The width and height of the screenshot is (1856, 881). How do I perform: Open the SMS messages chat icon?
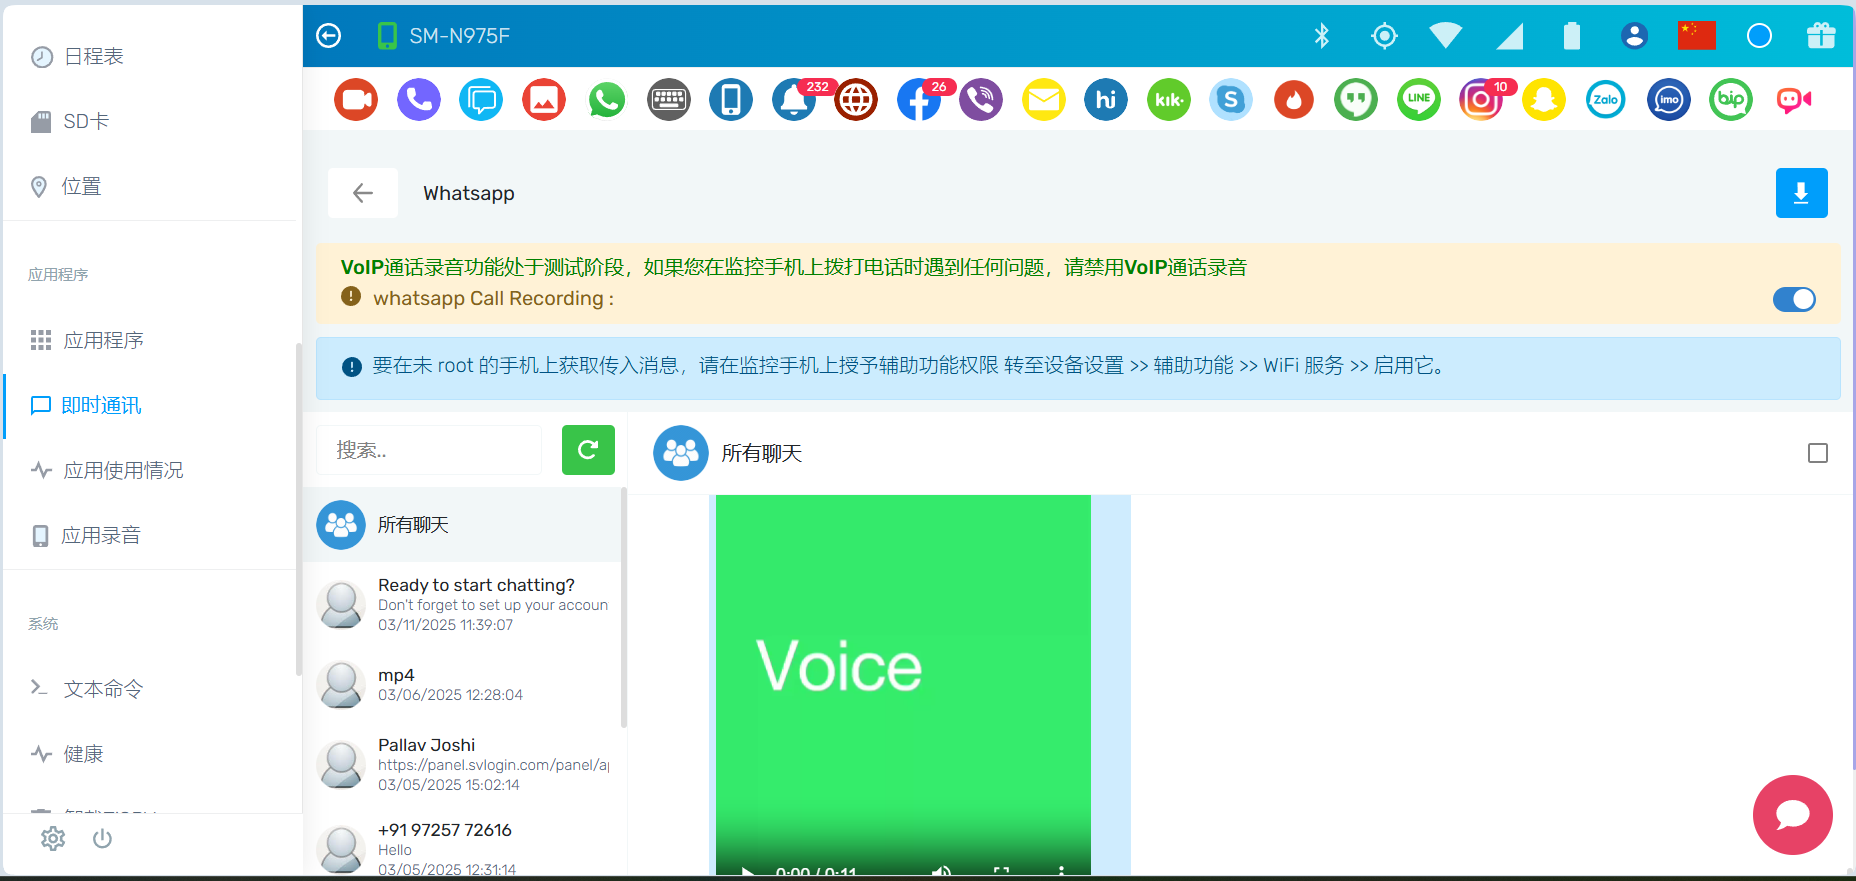[481, 99]
